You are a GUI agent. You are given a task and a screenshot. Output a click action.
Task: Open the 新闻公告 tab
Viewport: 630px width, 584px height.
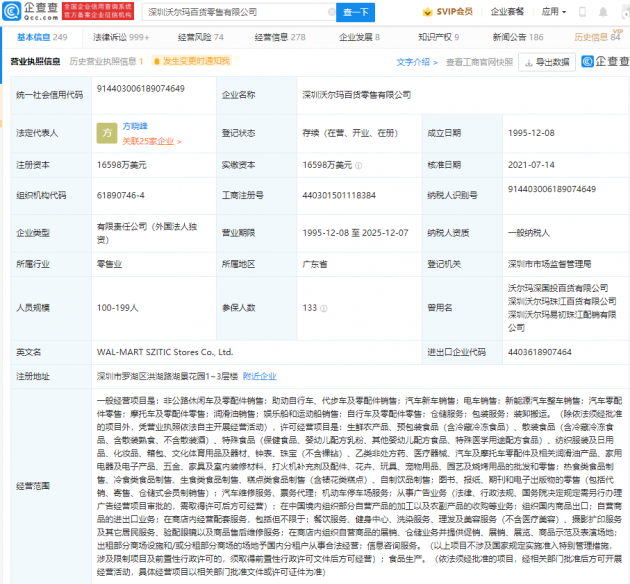click(518, 37)
